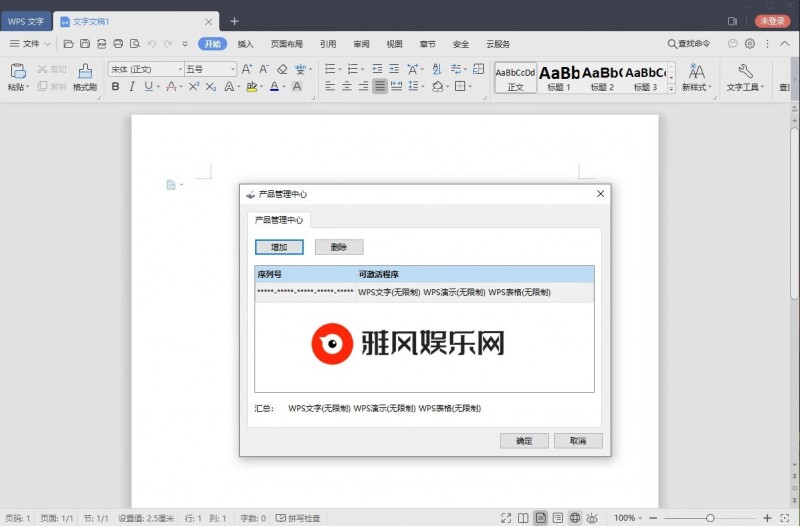Click the zoom slider handle

710,518
